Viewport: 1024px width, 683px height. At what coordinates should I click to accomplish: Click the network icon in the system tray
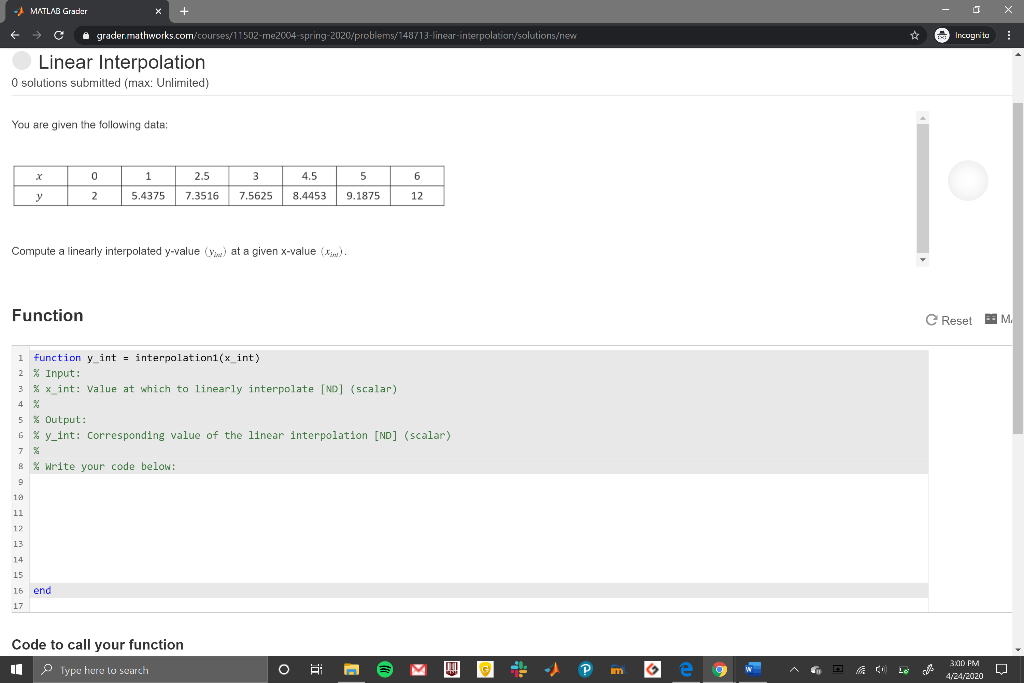click(860, 670)
